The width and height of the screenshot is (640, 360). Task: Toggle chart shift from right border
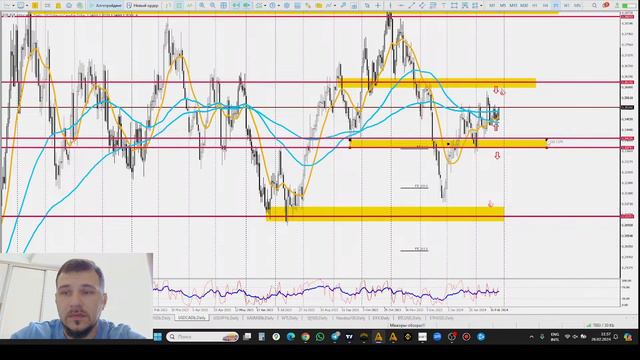247,6
